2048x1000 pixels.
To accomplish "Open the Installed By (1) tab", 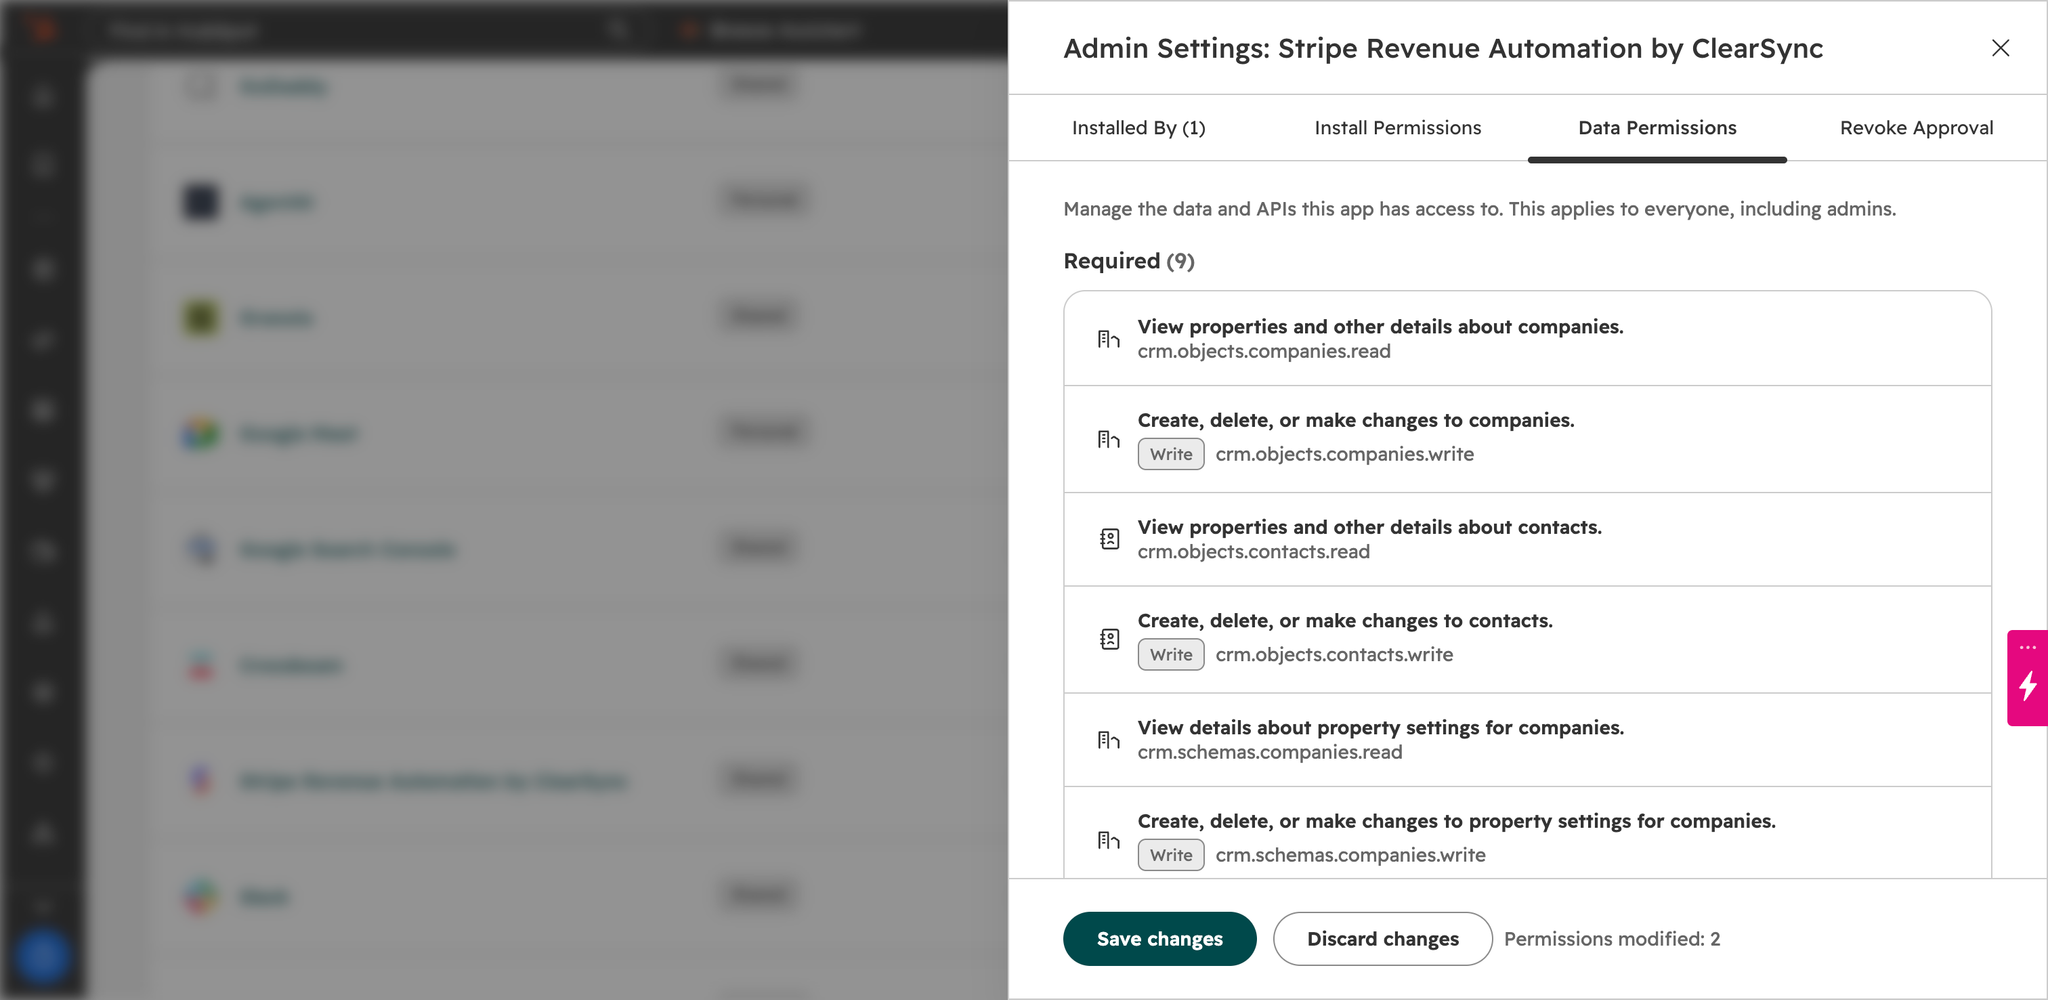I will tap(1138, 128).
